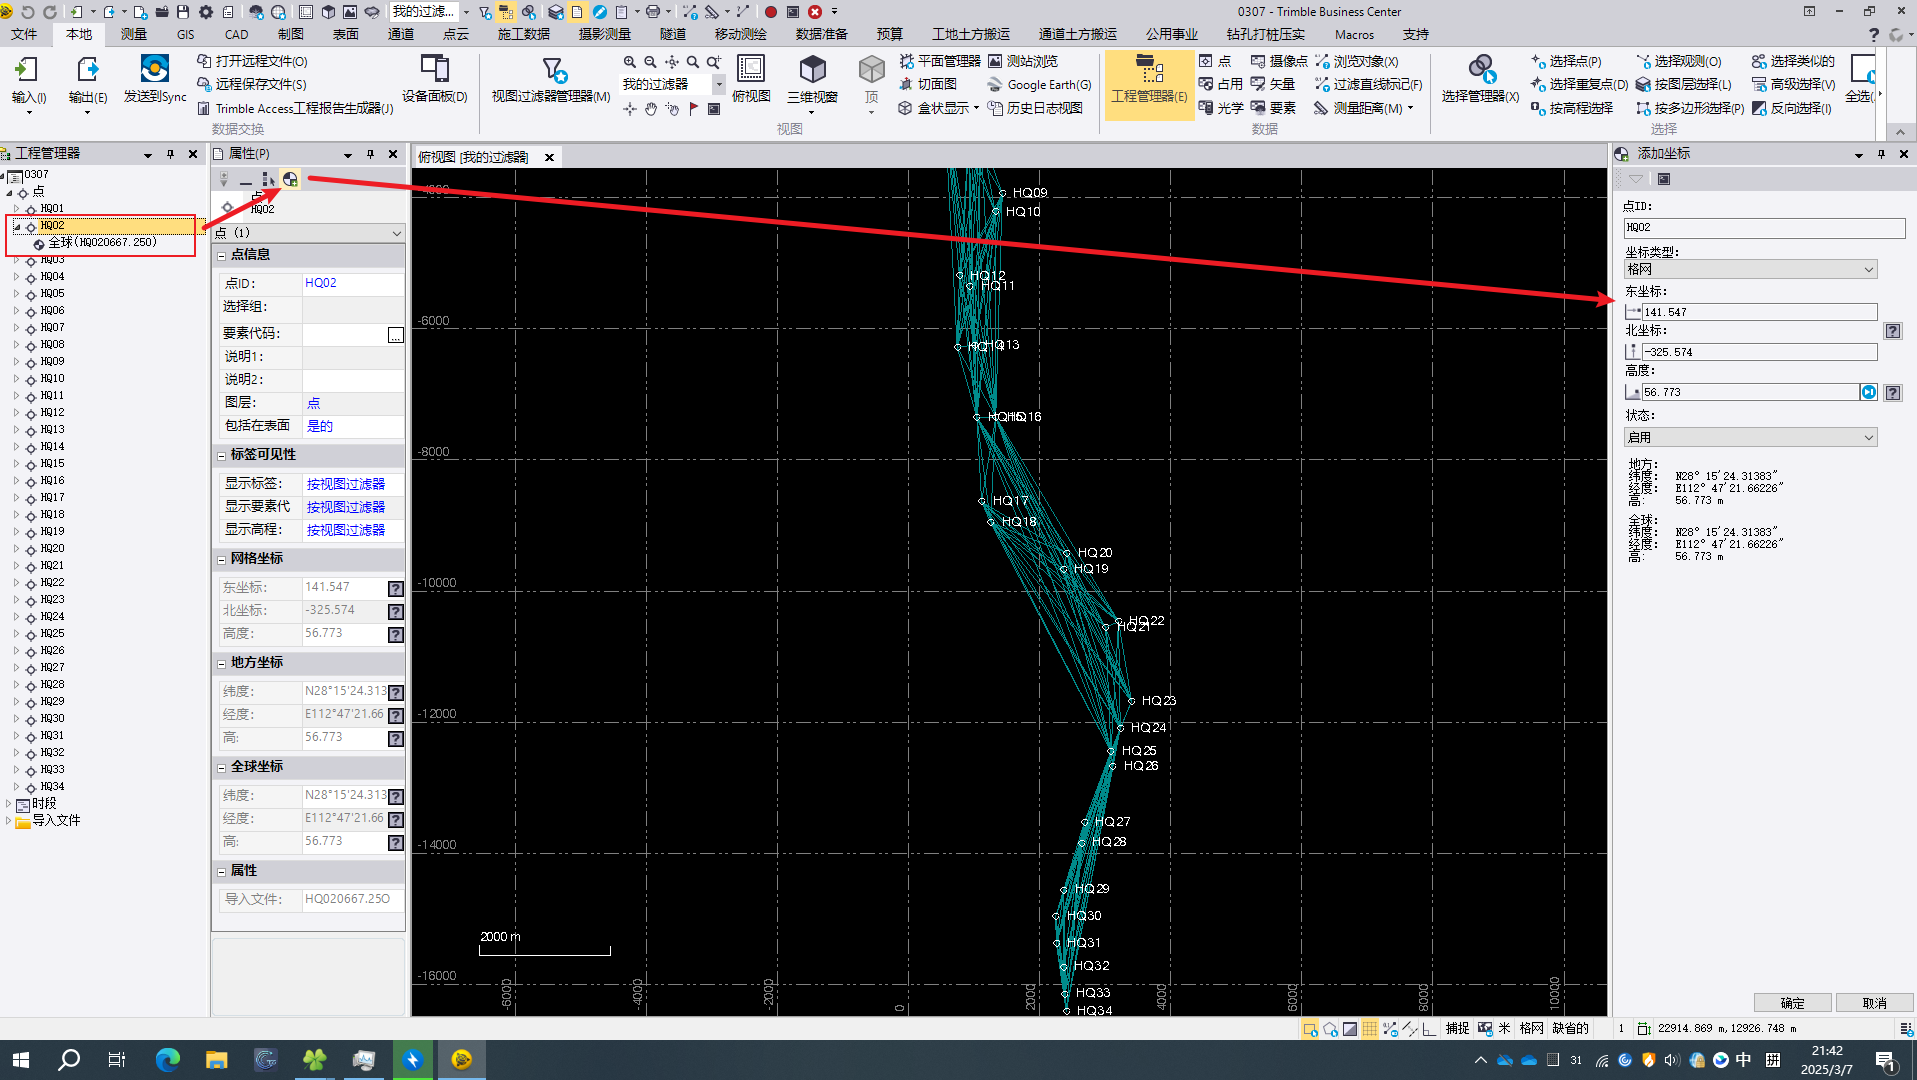The image size is (1917, 1080).
Task: Toggle the 米 units button in status bar
Action: point(1504,1028)
